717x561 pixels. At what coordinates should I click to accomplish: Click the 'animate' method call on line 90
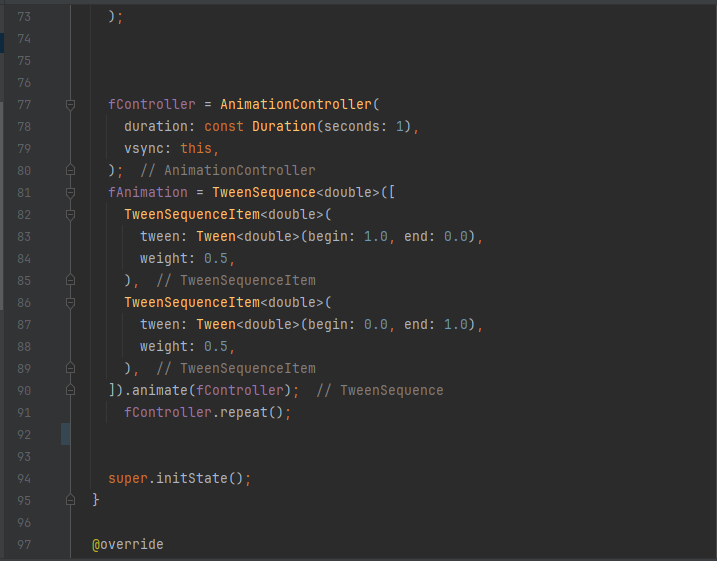(160, 390)
